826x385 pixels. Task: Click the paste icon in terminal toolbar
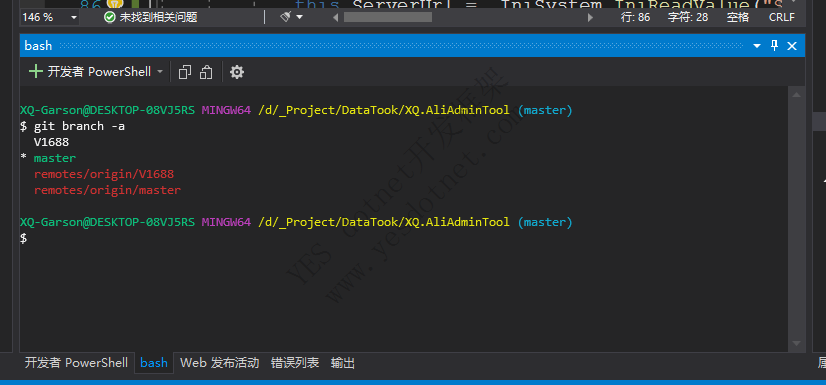coord(206,72)
